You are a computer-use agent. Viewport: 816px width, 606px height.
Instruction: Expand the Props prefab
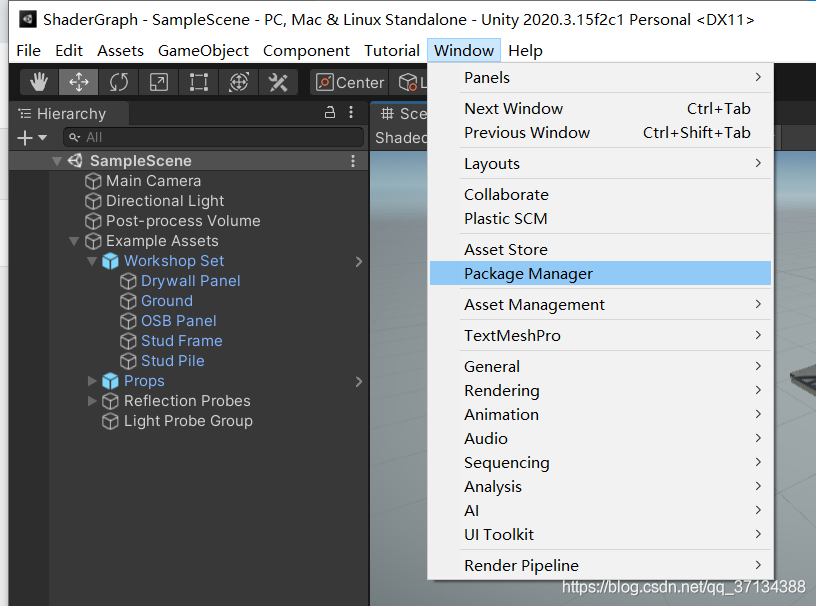(92, 381)
